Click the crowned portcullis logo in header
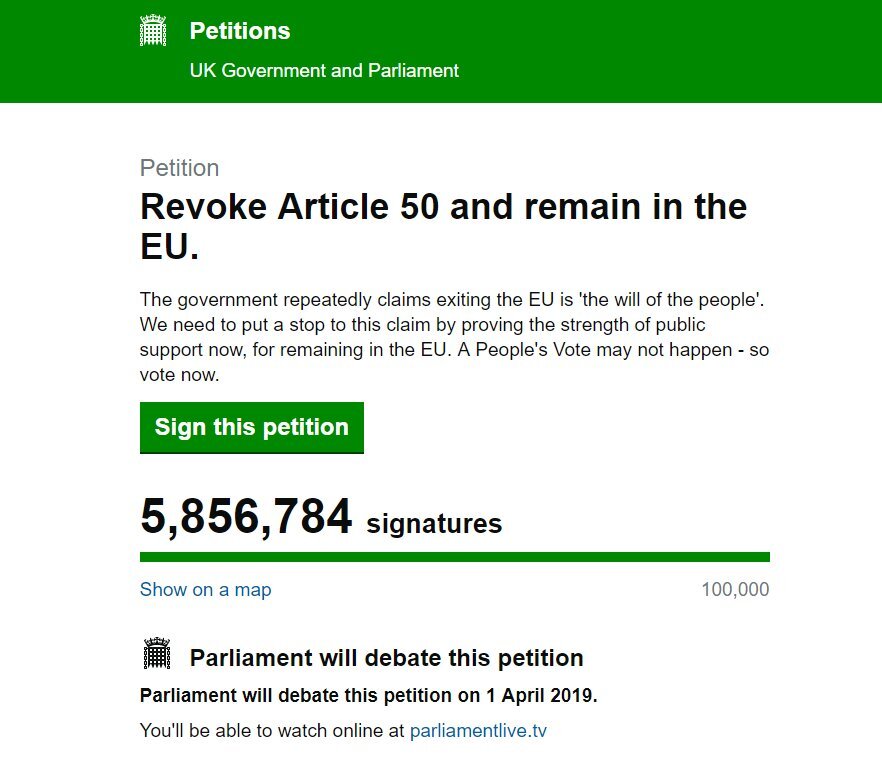 pos(153,30)
